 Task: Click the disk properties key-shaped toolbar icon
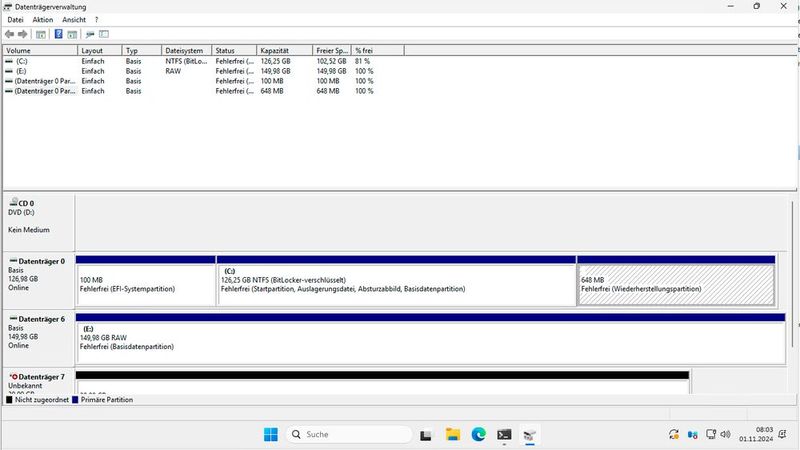coord(90,34)
